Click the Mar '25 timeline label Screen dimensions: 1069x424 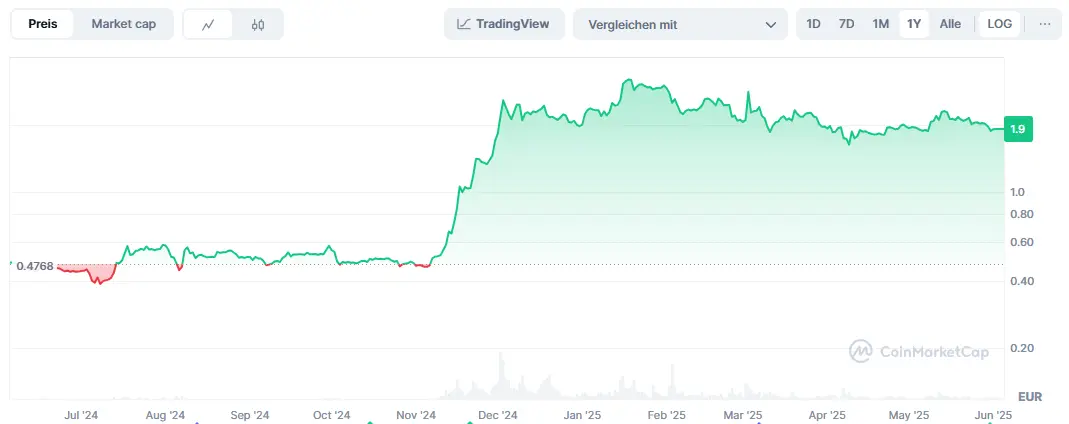[x=742, y=415]
